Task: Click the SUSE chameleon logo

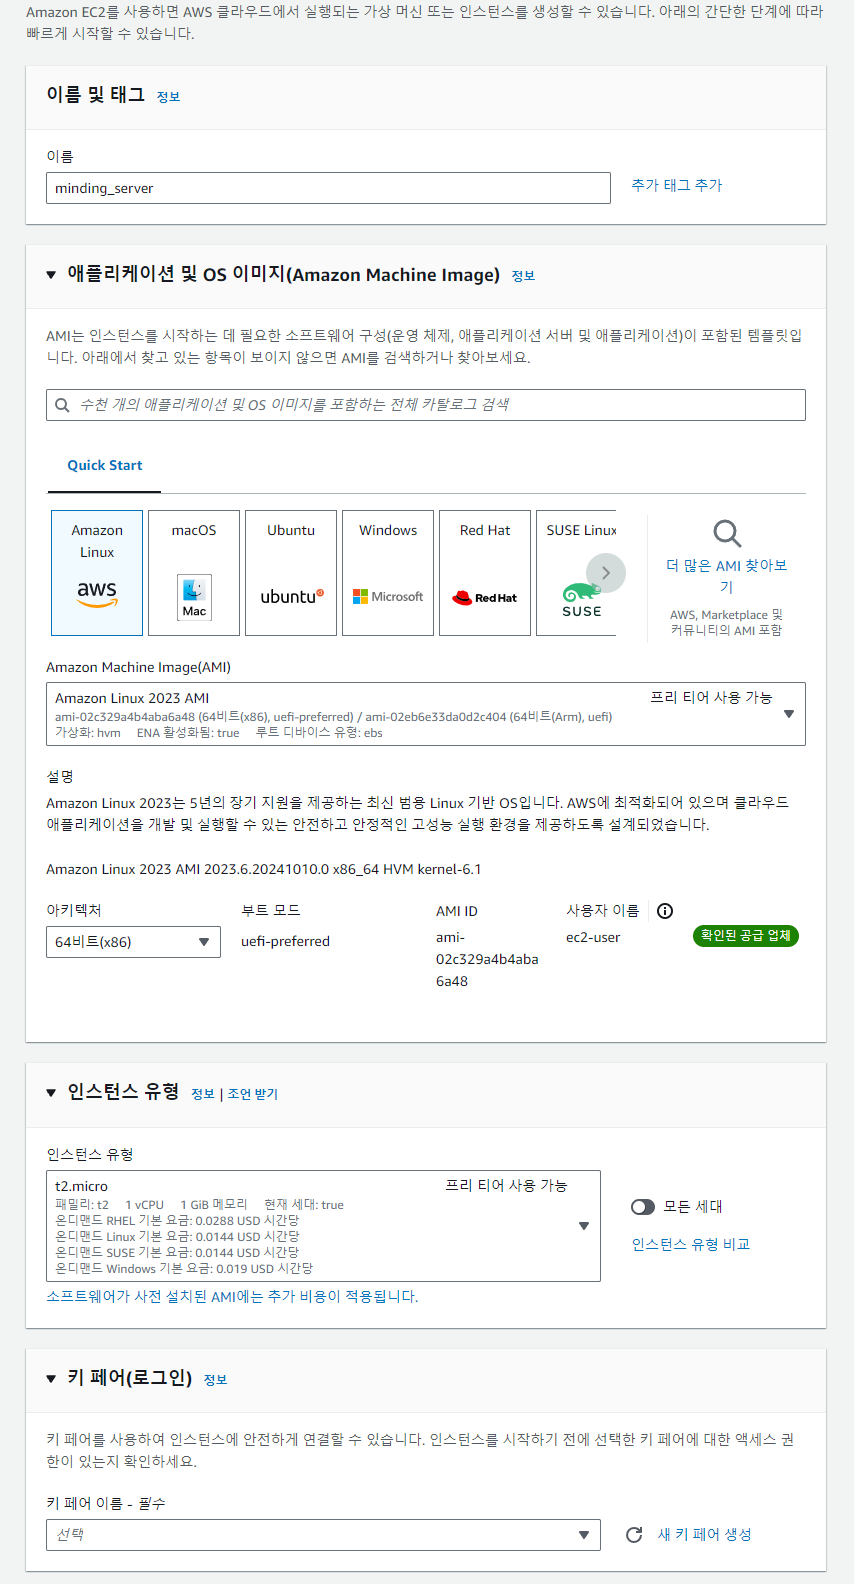Action: pos(581,600)
